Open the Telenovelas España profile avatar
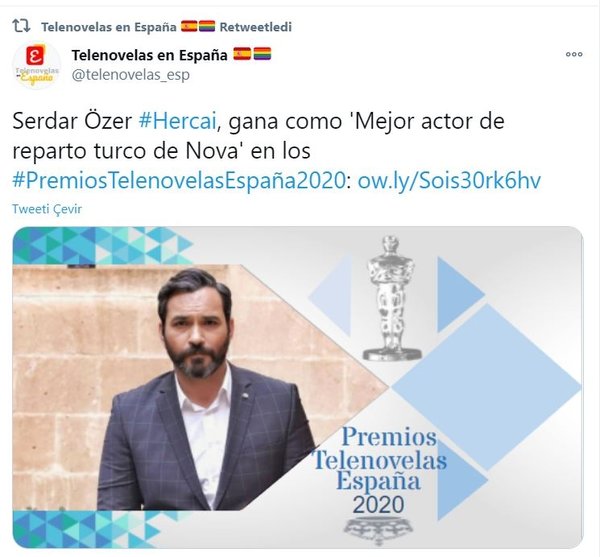This screenshot has height=557, width=600. 37,66
